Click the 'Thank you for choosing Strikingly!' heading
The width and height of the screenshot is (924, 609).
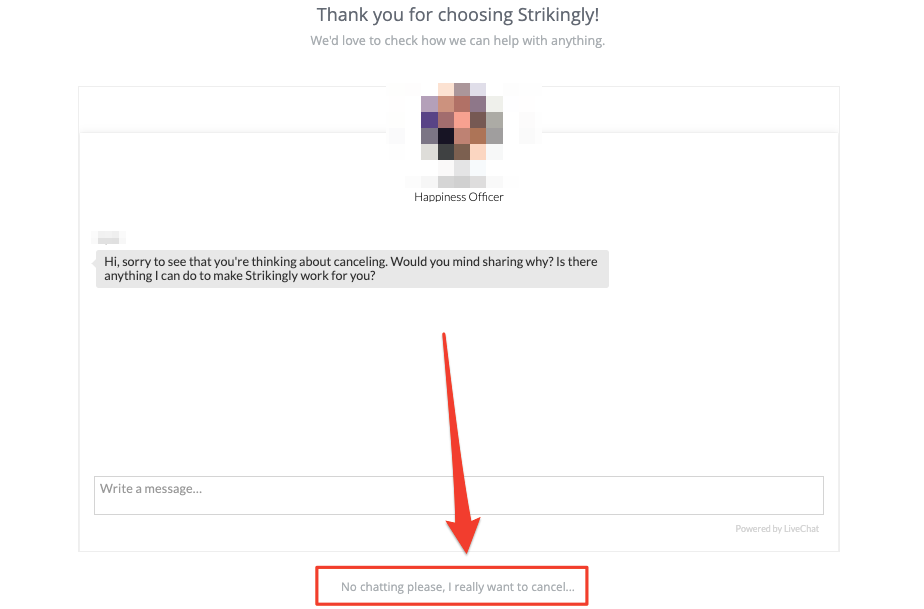(x=458, y=15)
